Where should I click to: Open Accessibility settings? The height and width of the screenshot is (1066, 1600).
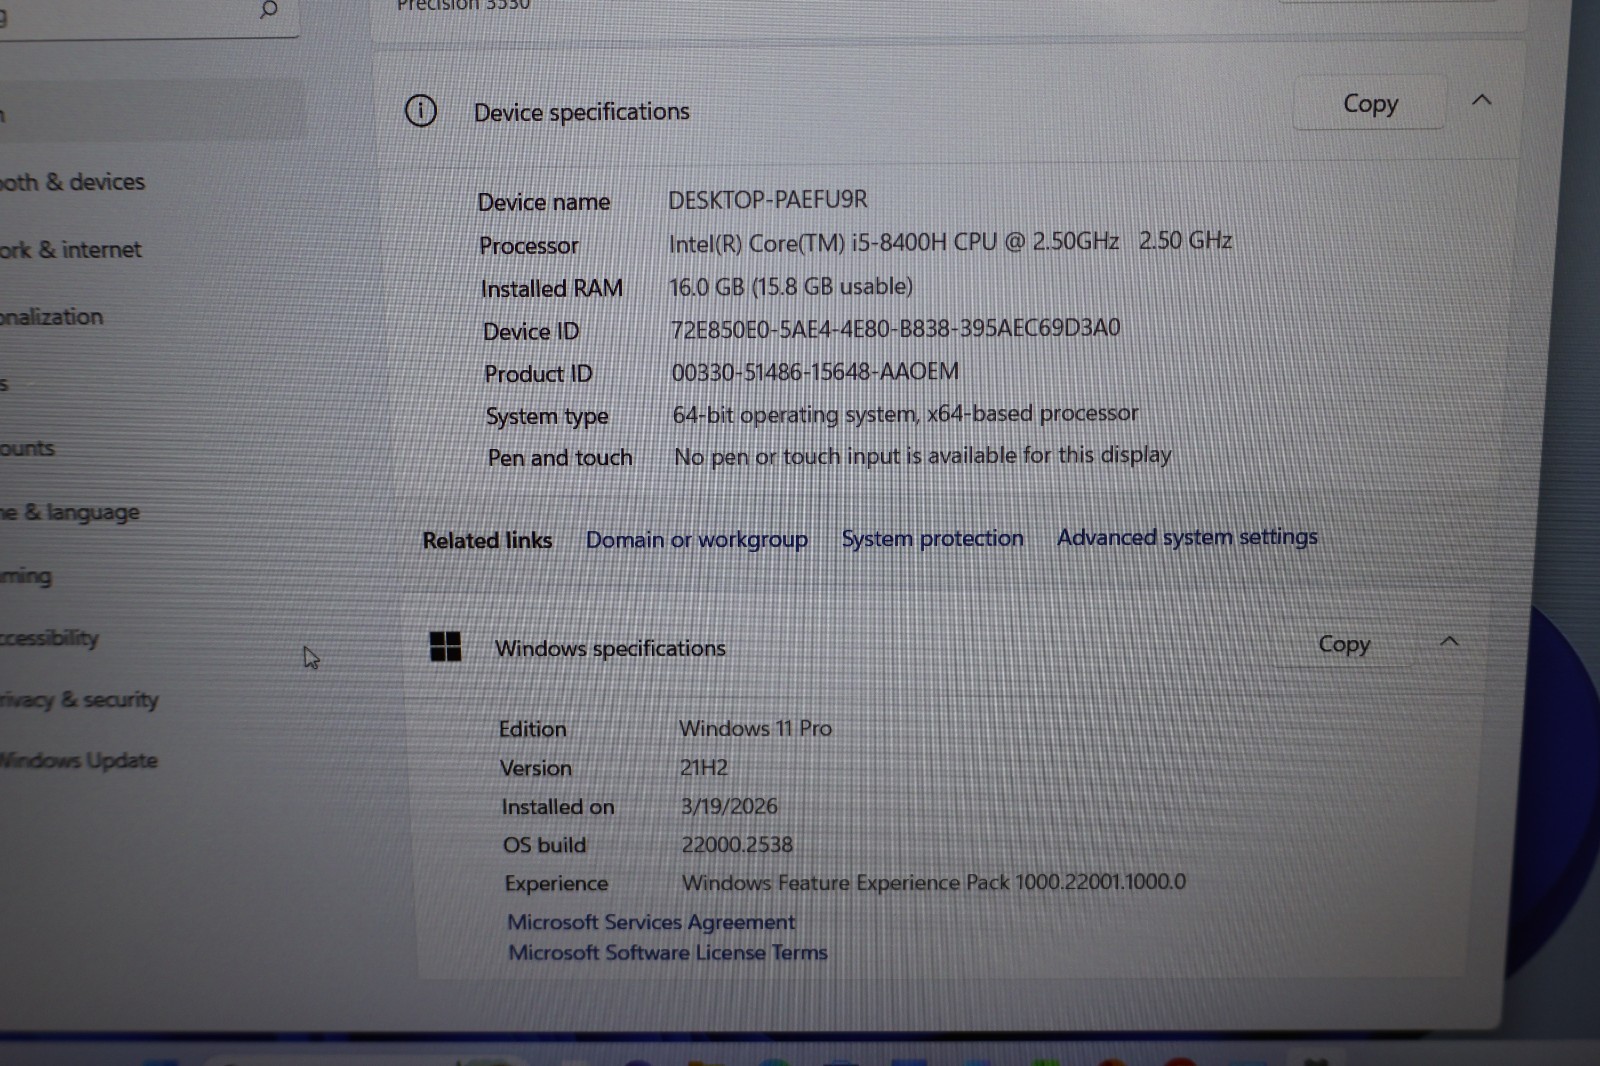tap(49, 638)
